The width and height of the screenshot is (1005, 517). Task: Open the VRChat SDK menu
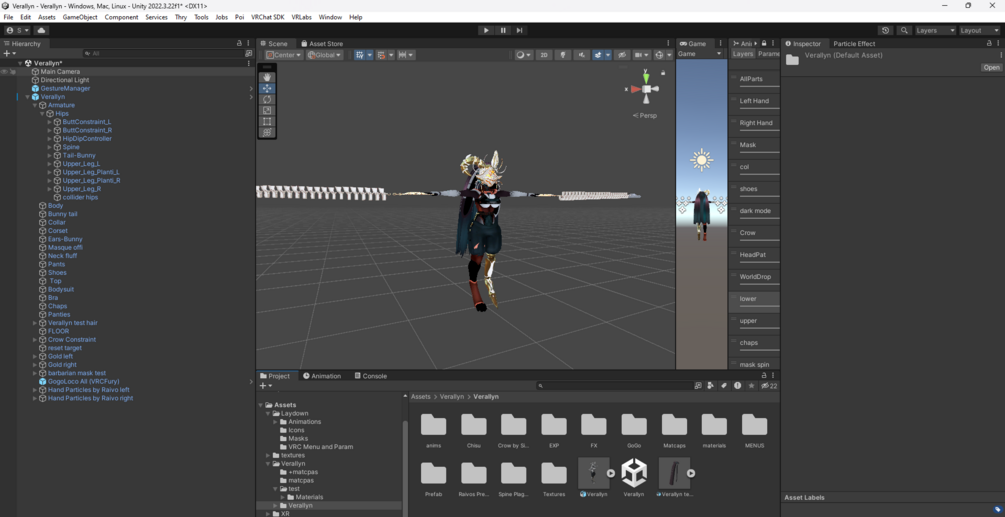point(267,17)
